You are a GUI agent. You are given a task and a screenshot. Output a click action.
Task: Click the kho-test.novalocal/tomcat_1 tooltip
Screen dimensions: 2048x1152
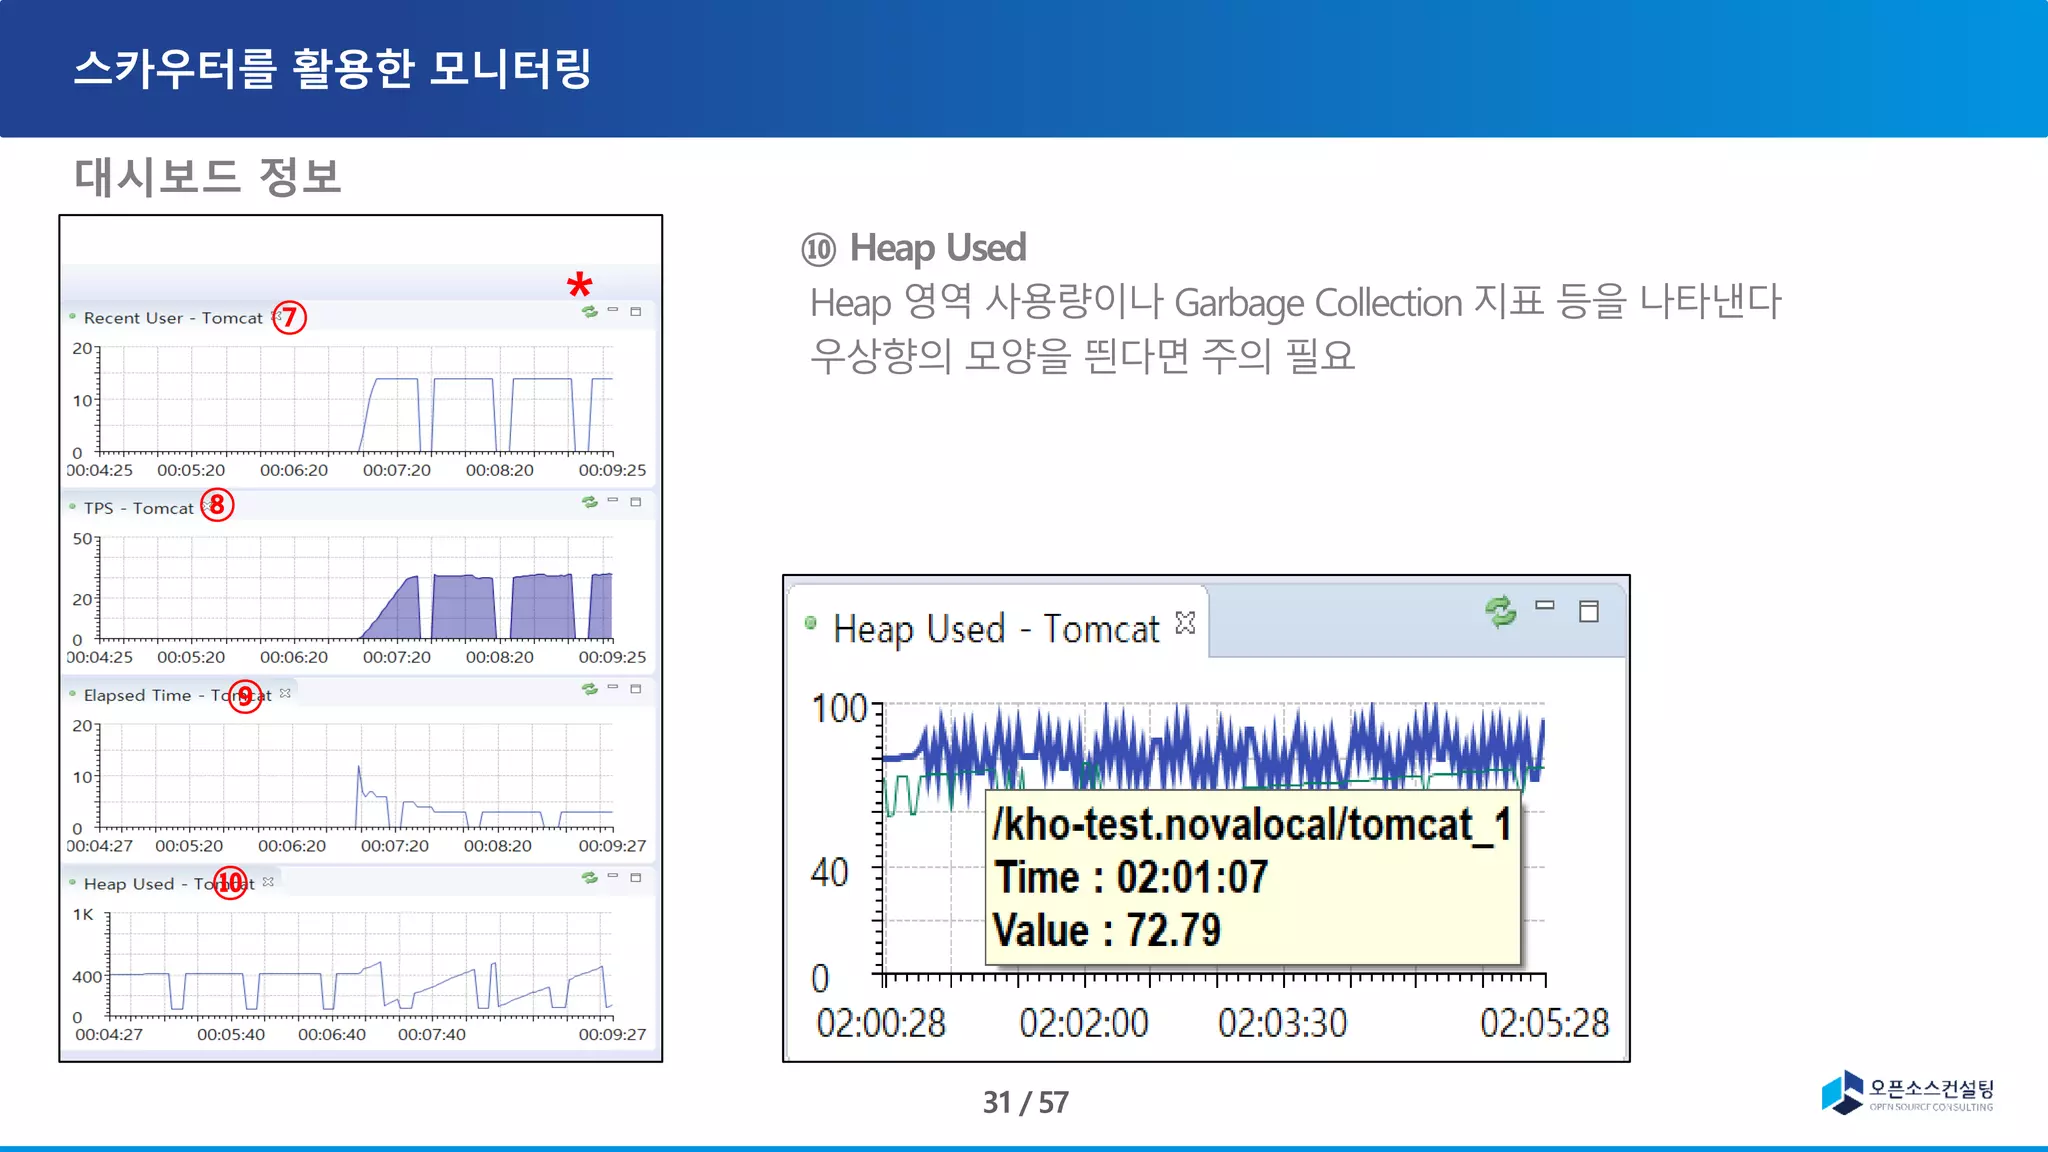pos(1252,878)
